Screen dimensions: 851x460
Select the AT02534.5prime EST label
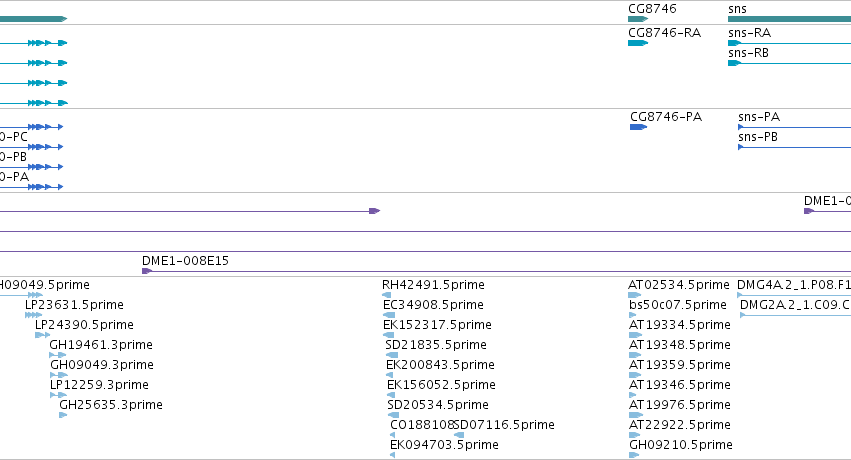tap(679, 285)
